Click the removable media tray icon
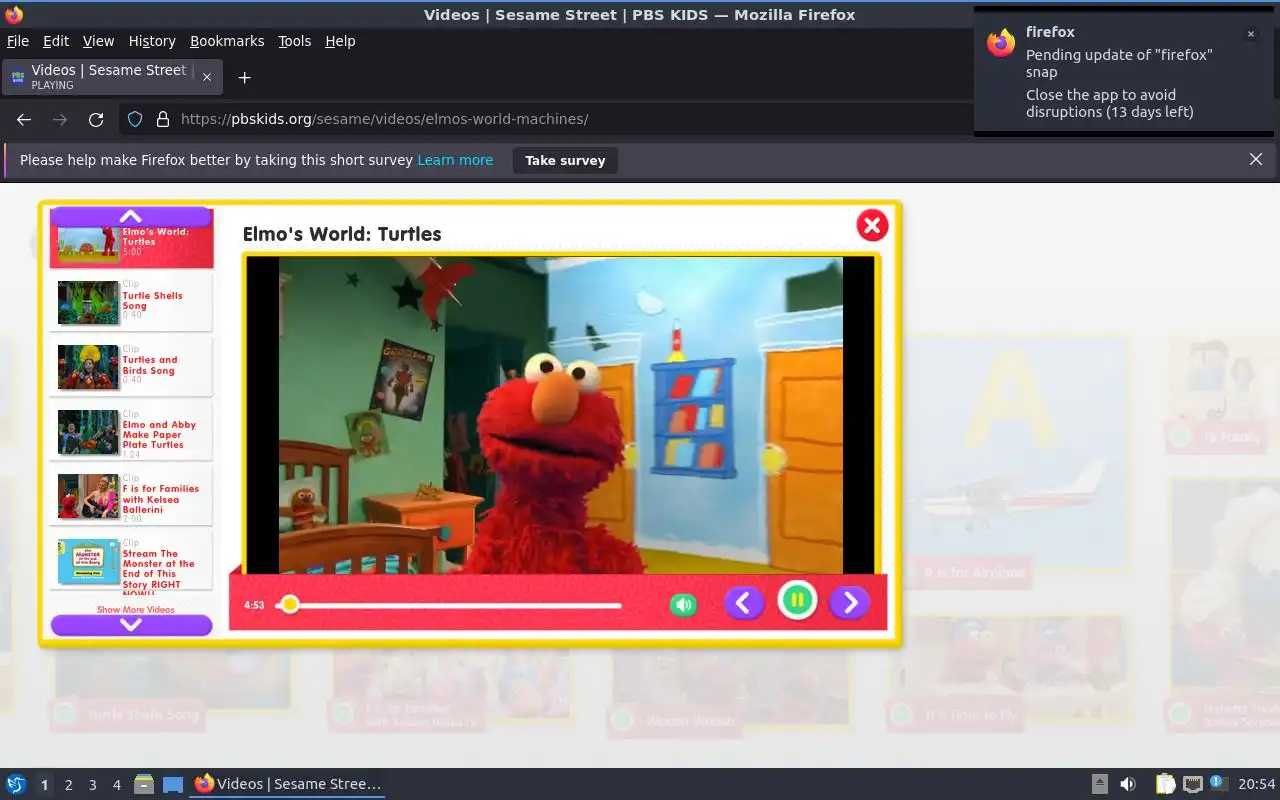This screenshot has width=1280, height=800. [x=1099, y=784]
